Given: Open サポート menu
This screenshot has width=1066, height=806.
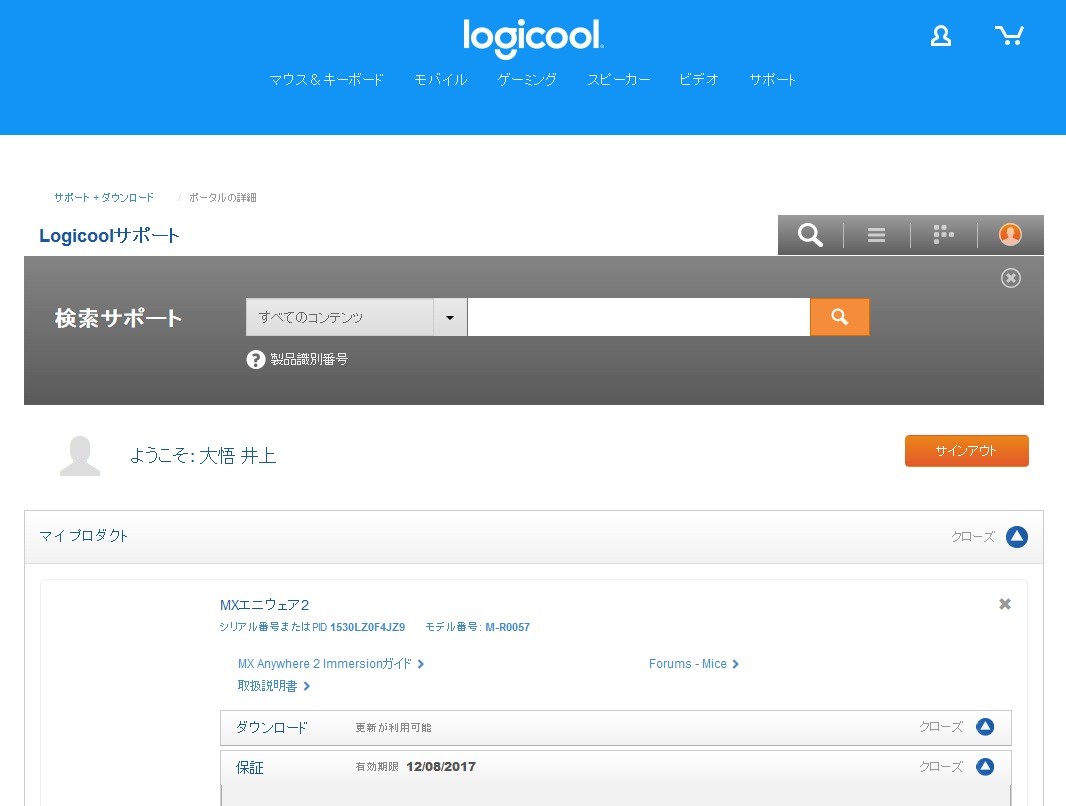Looking at the screenshot, I should pos(772,80).
